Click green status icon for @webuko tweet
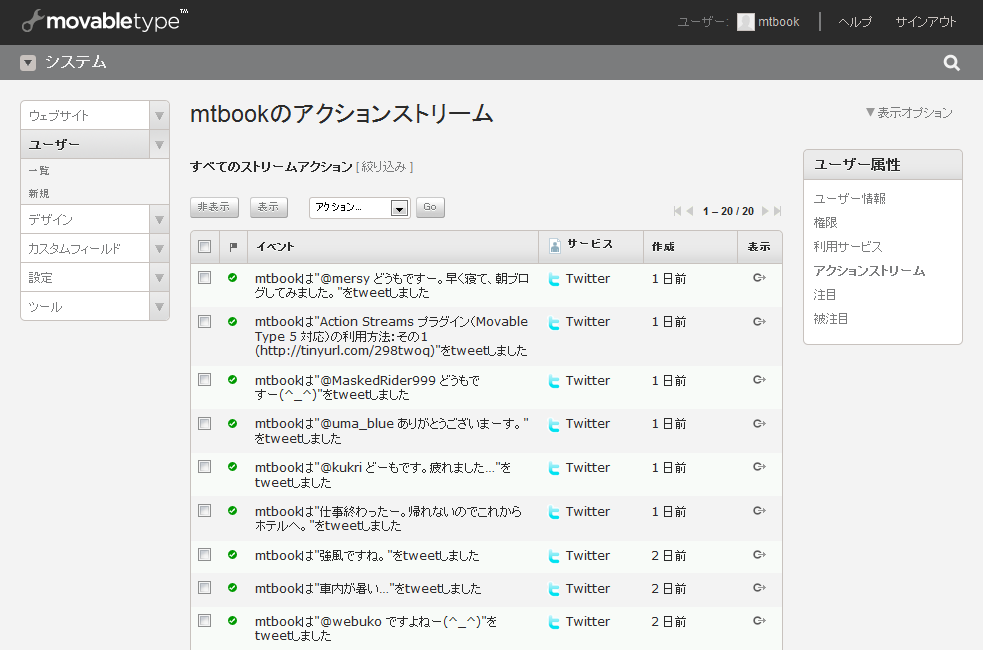 click(x=233, y=620)
